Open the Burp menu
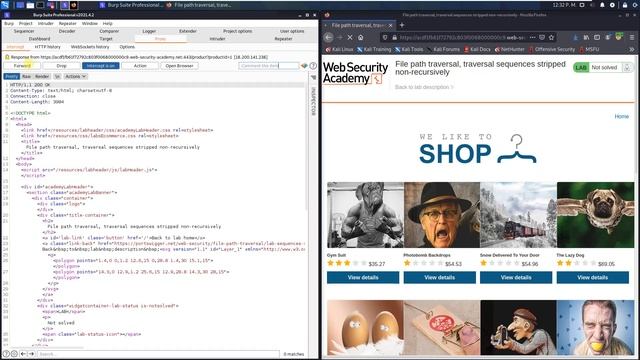Viewport: 640px width, 360px height. click(9, 24)
